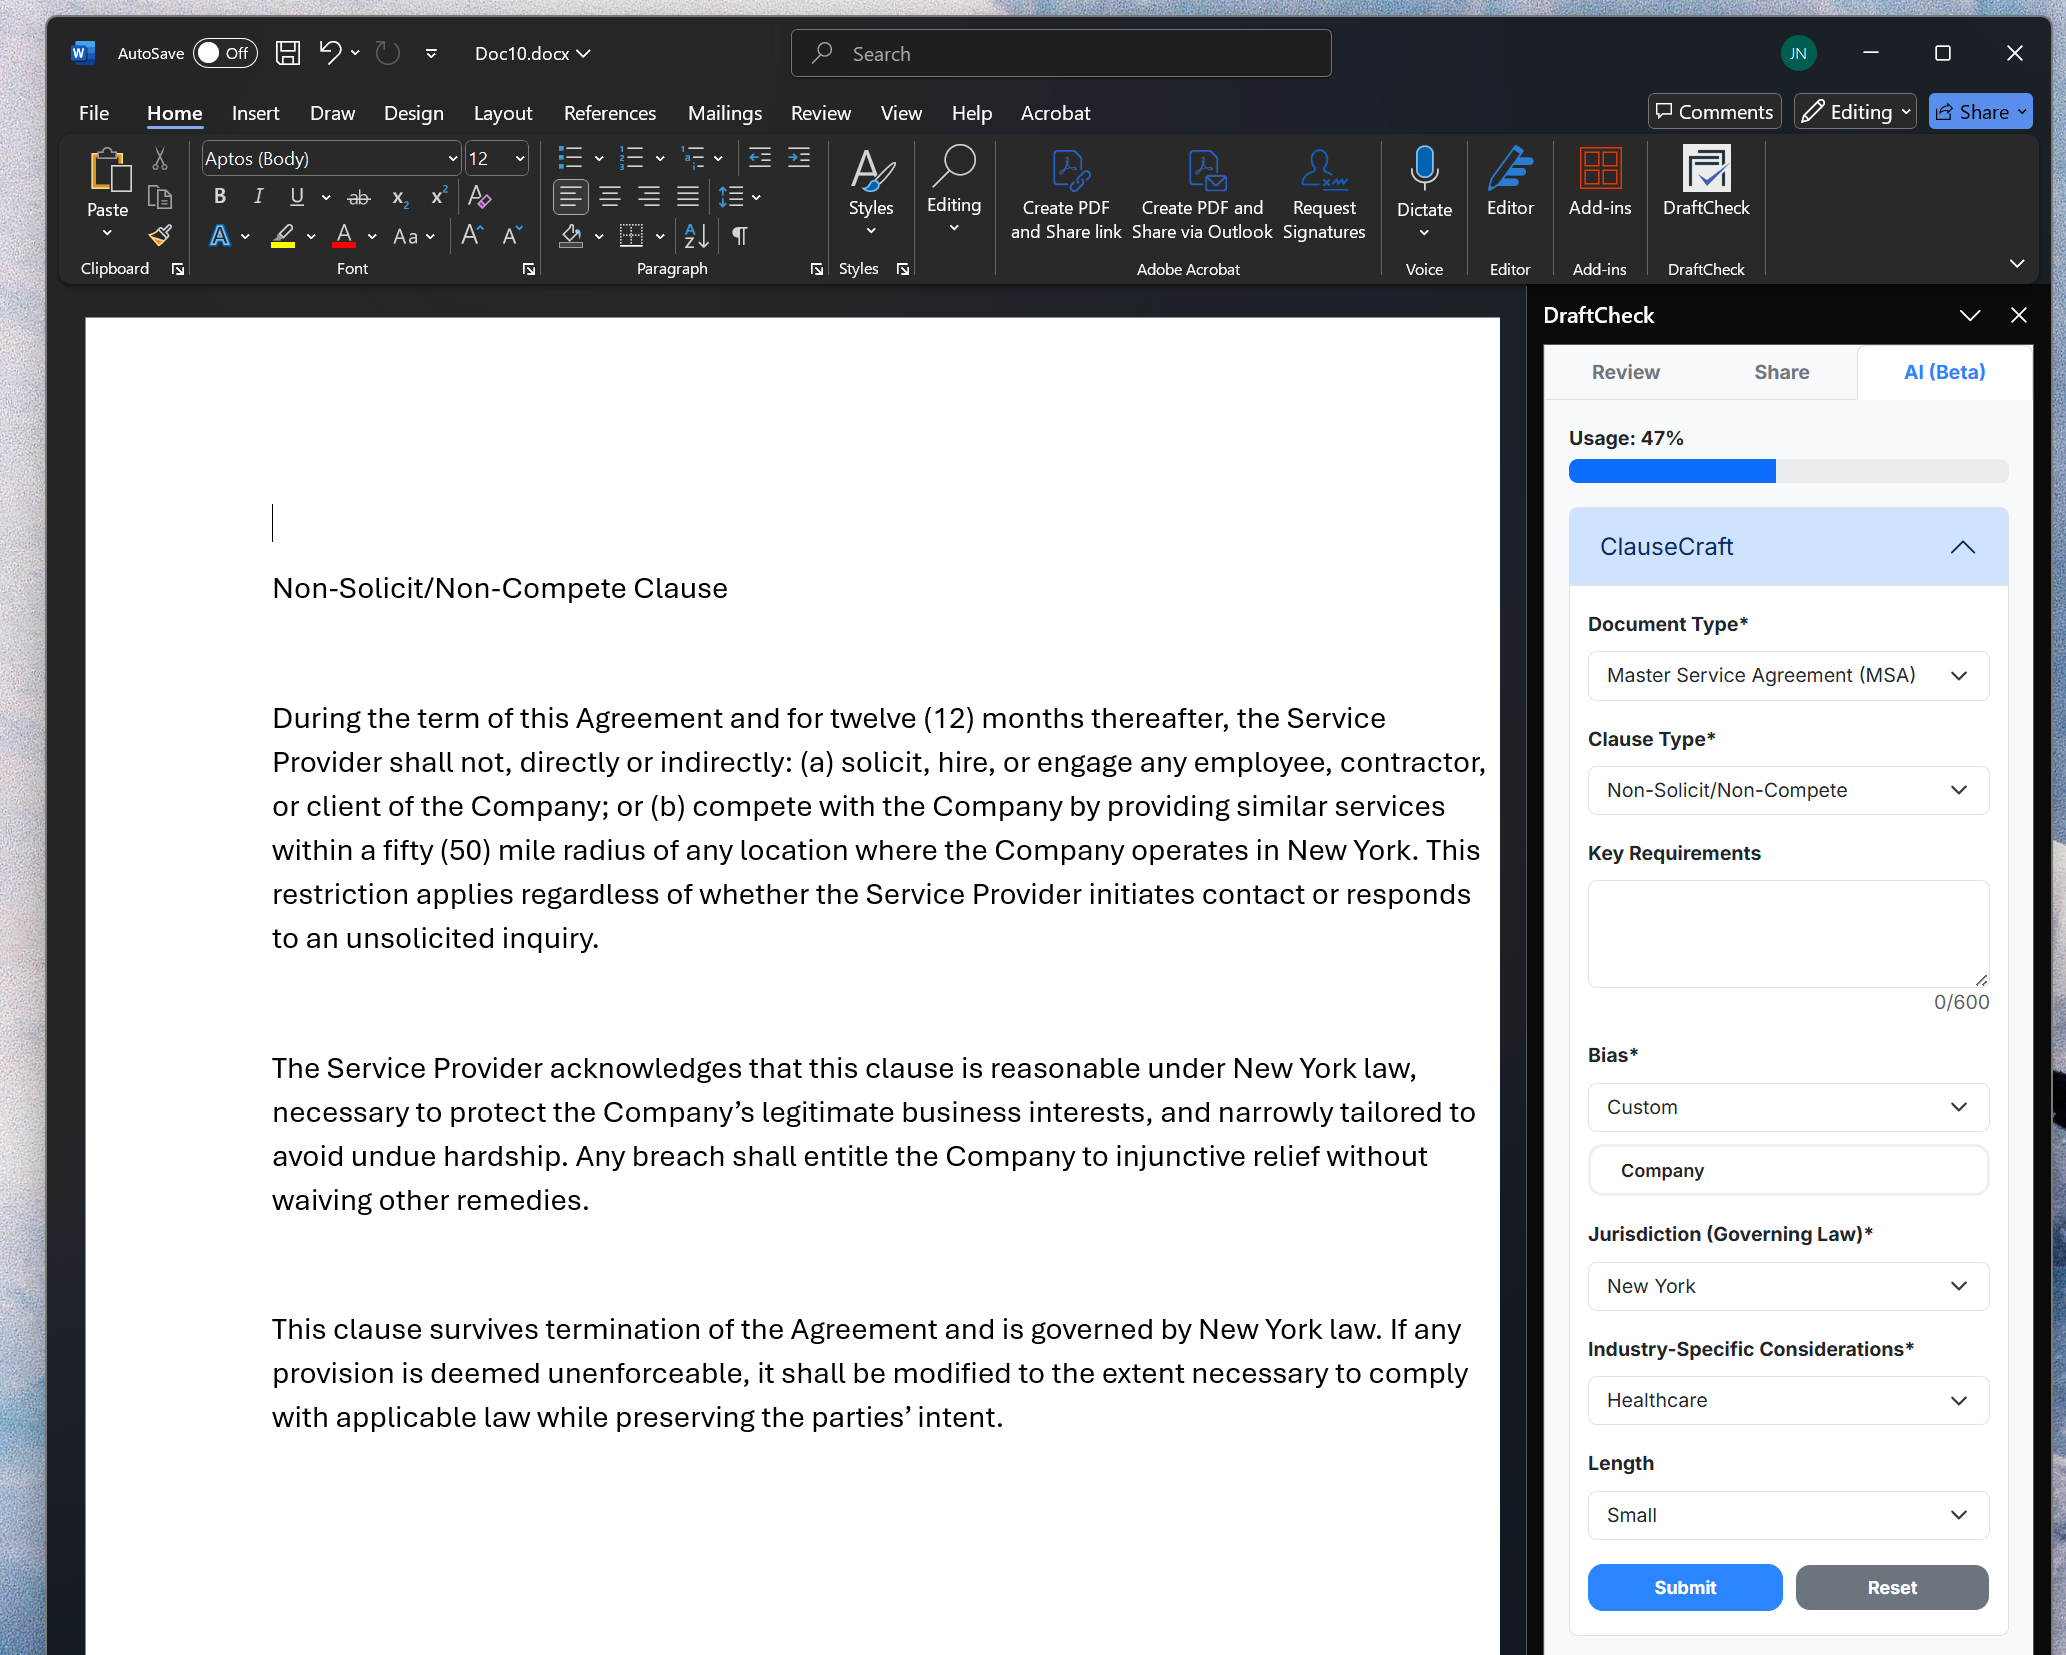2066x1655 pixels.
Task: Switch to the References tab
Action: coord(610,113)
